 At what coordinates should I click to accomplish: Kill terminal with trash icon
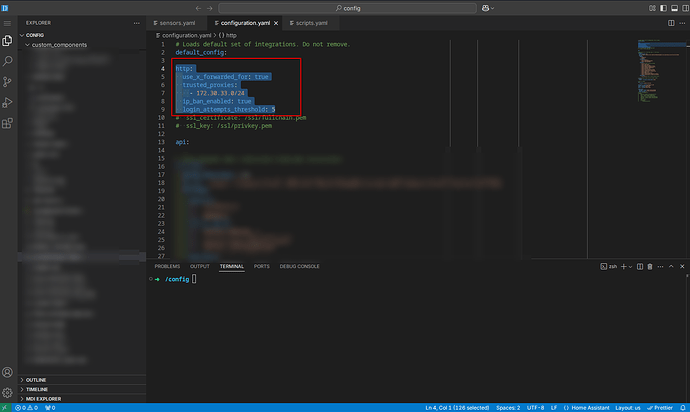pos(650,266)
